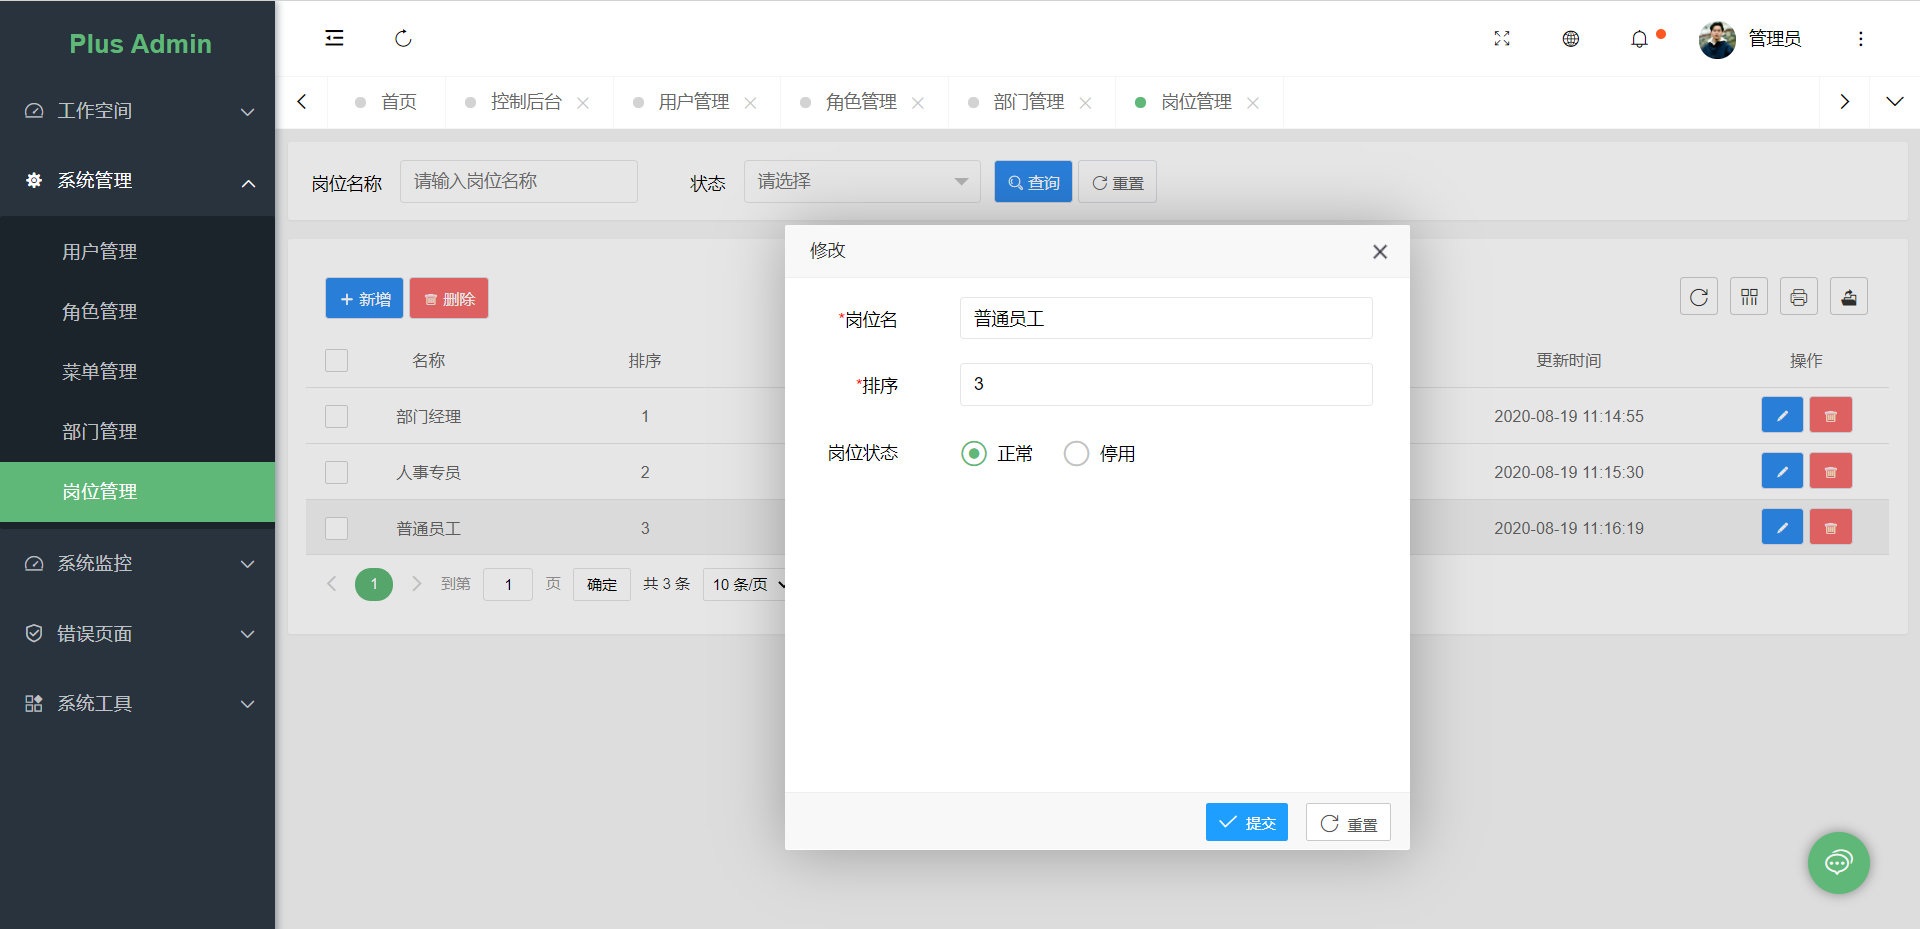Screen dimensions: 1920x929
Task: Click the 岗位名 input in dialog
Action: (x=1166, y=318)
